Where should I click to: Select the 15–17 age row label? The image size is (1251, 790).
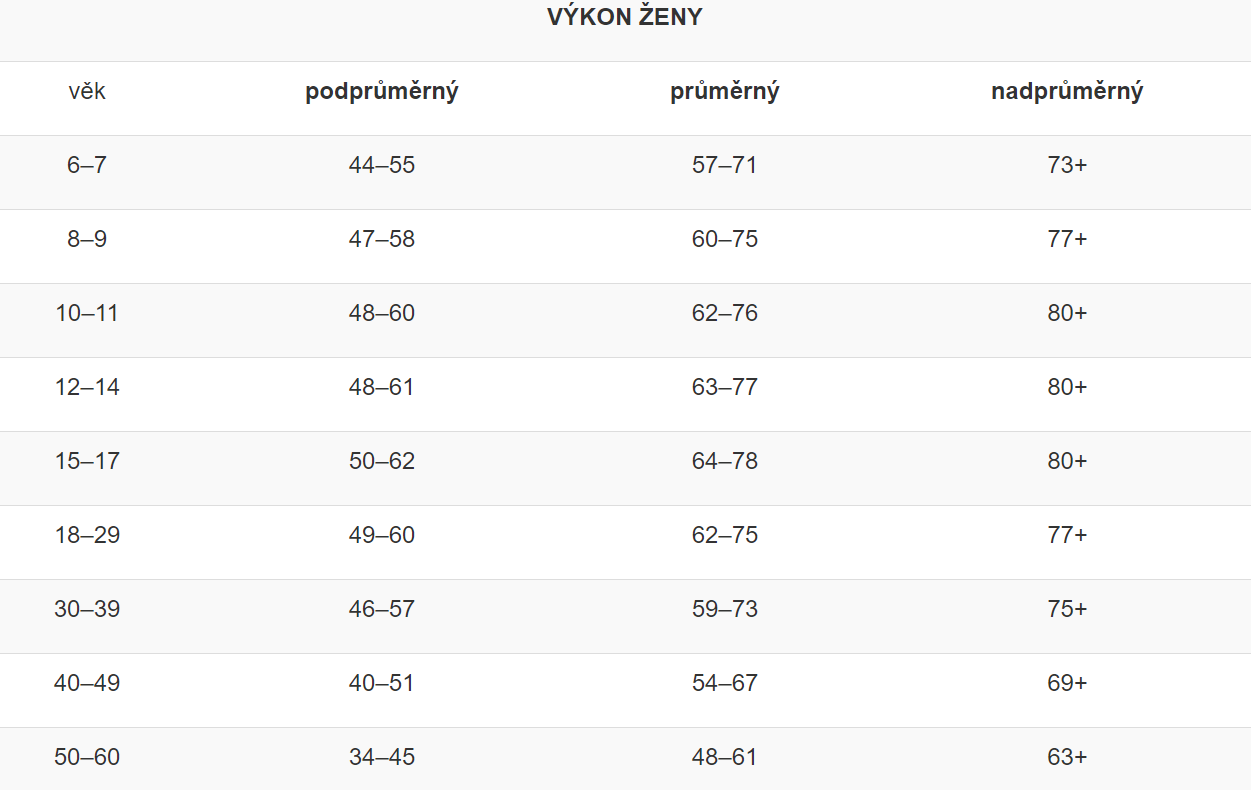pos(87,461)
